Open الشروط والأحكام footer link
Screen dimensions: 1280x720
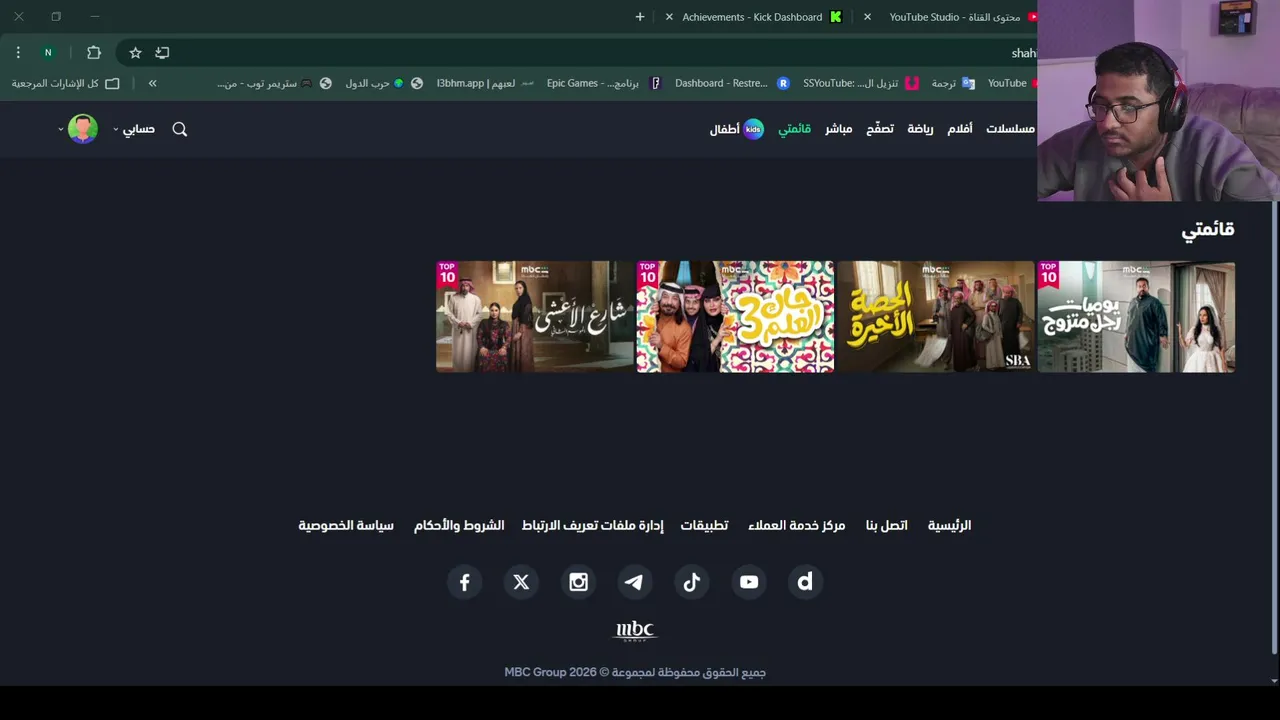coord(459,525)
